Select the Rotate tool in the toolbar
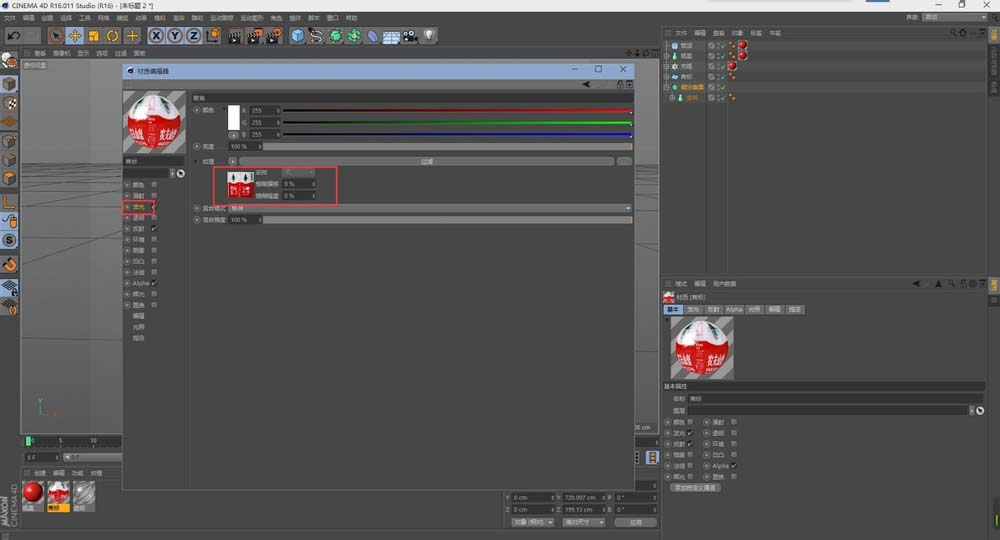Screen dimensions: 1000x540 [112, 36]
